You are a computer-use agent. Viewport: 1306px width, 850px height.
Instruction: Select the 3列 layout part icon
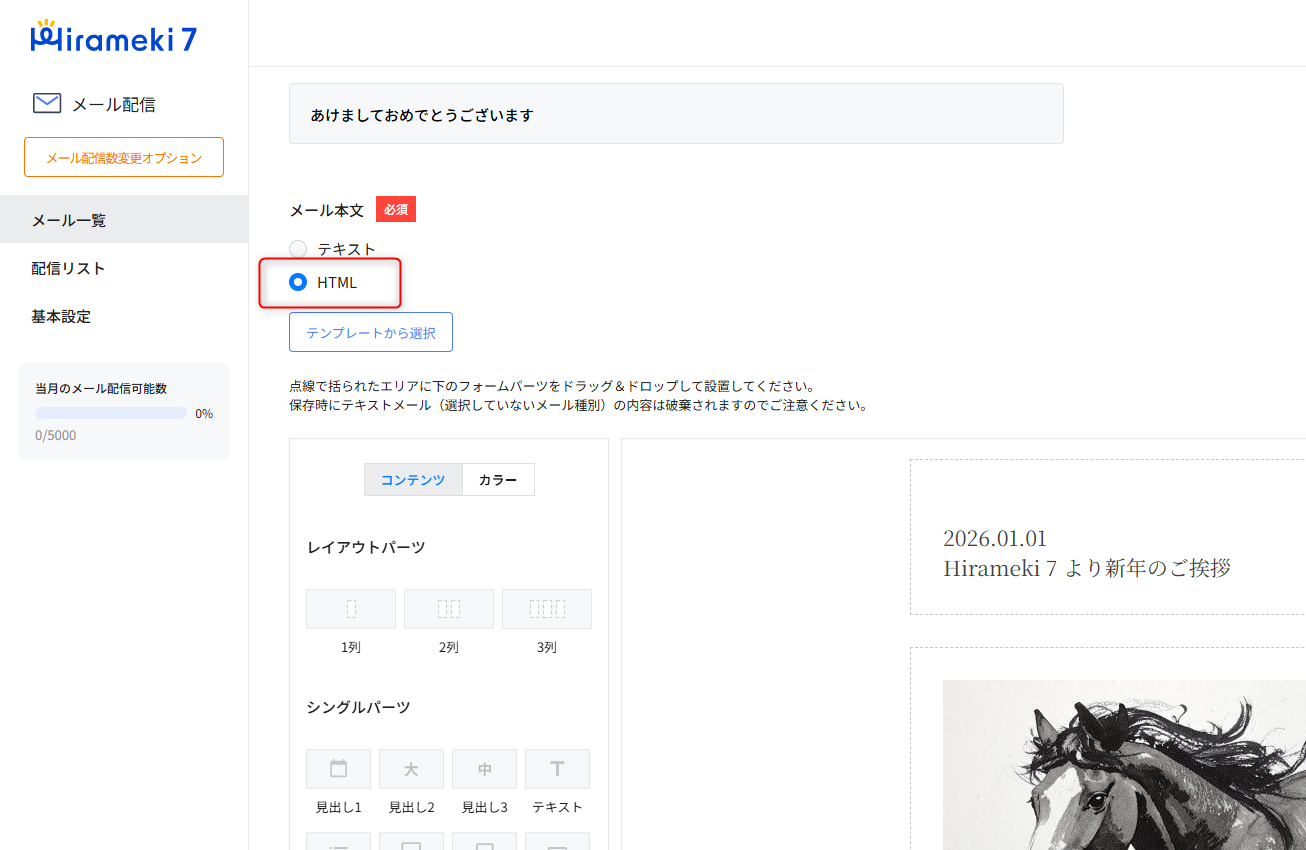click(x=546, y=608)
